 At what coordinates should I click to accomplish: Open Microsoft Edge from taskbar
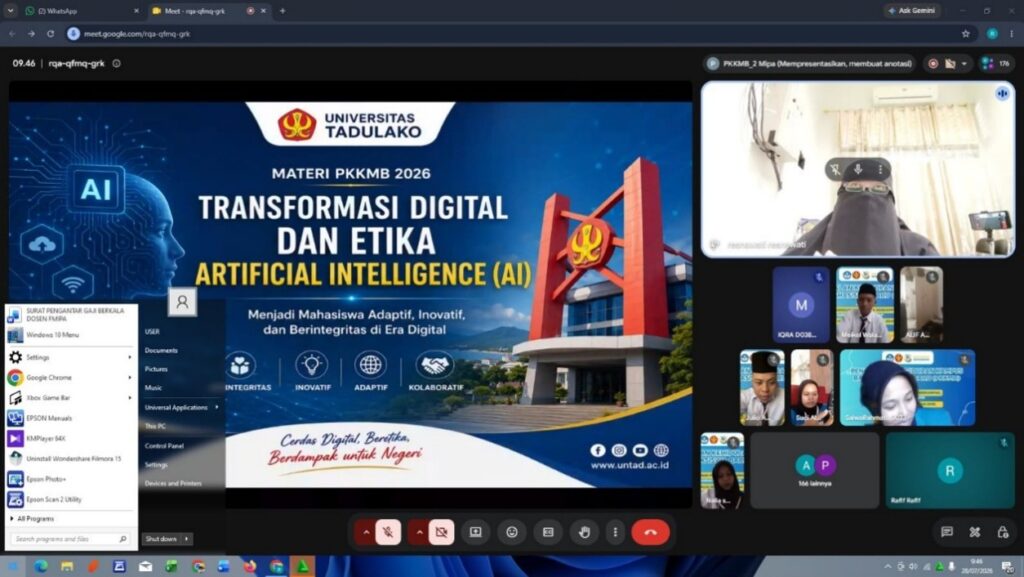(40, 567)
